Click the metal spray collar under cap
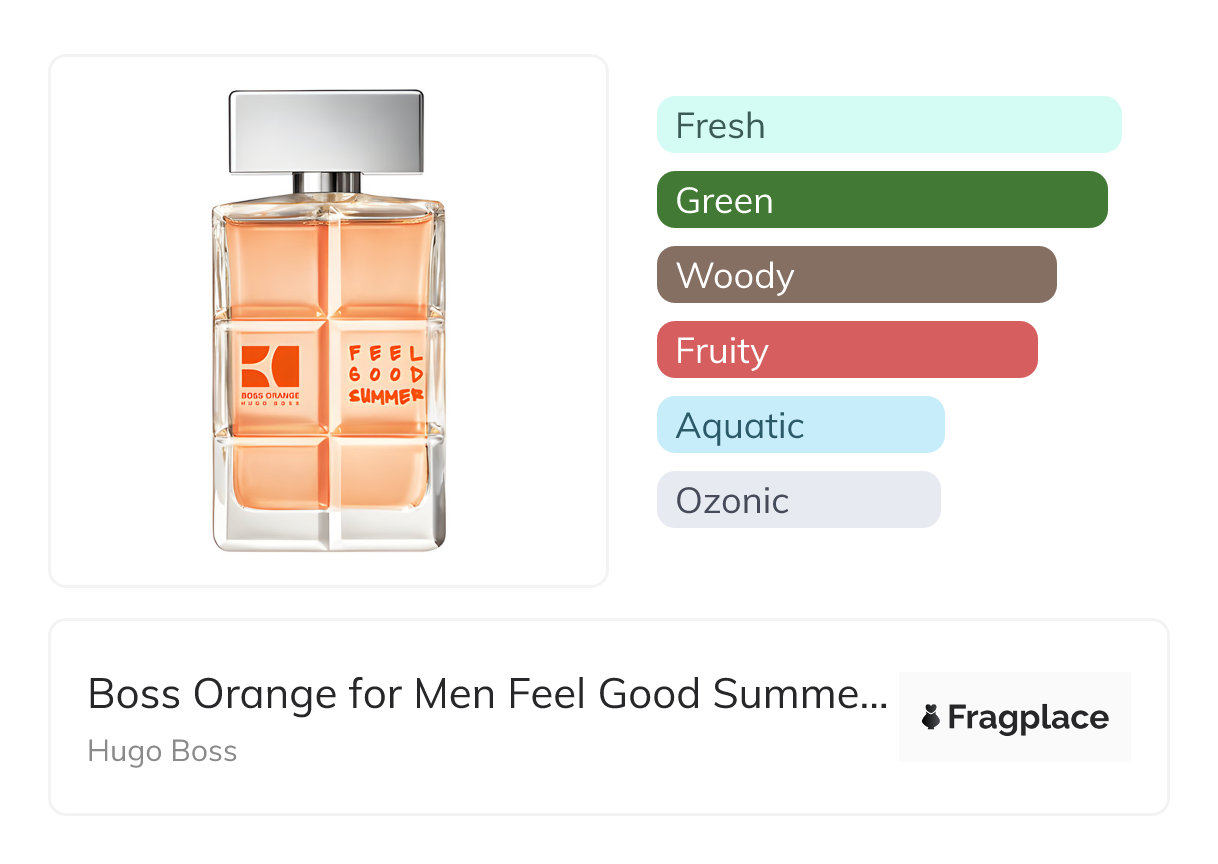This screenshot has height=864, width=1218. [x=327, y=182]
